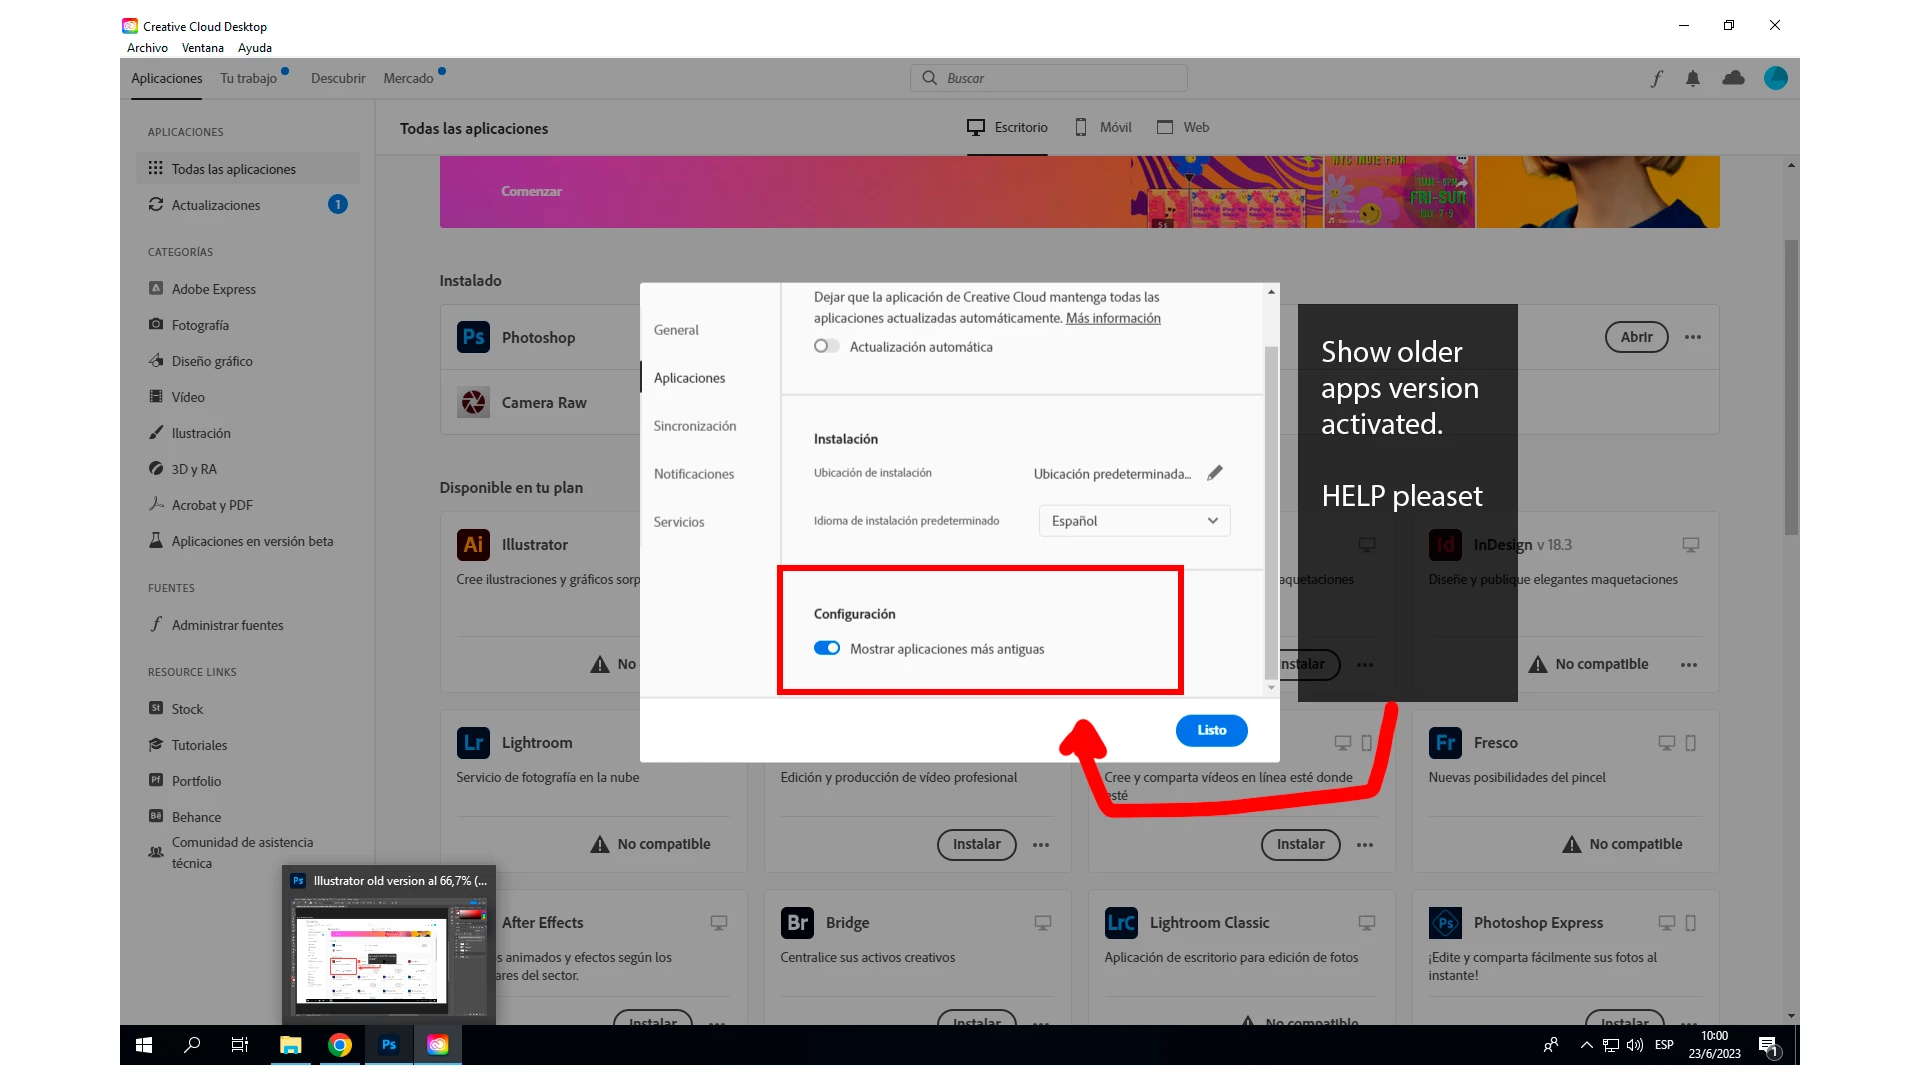Open more options for Photoshop row
The width and height of the screenshot is (1920, 1080).
1692,337
